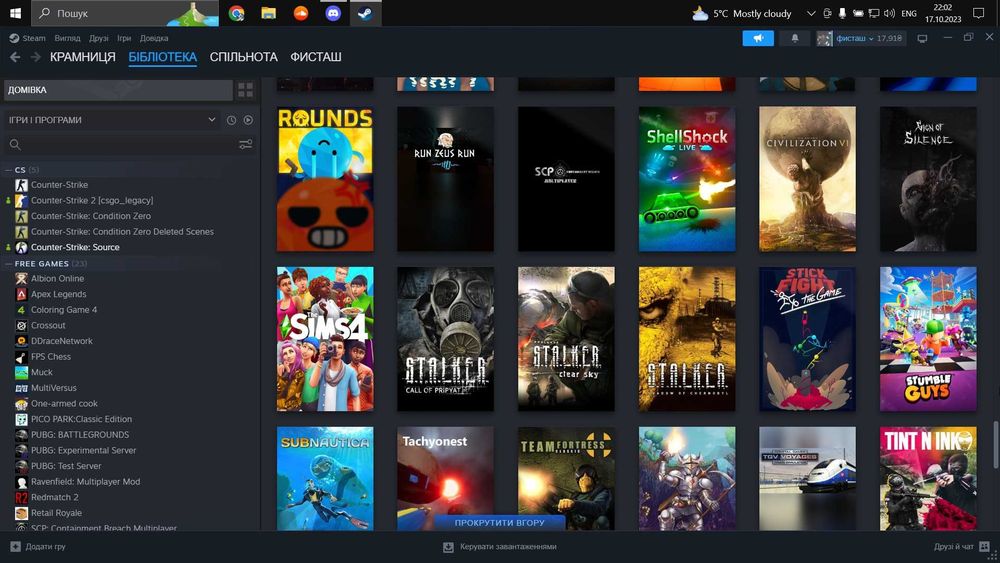
Task: Select The Sims 4 cover
Action: (325, 339)
